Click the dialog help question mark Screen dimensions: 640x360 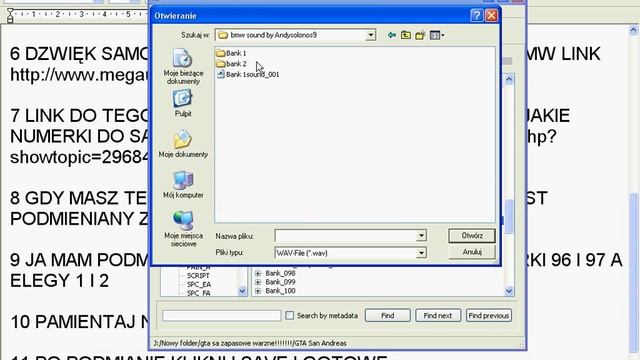pyautogui.click(x=476, y=16)
